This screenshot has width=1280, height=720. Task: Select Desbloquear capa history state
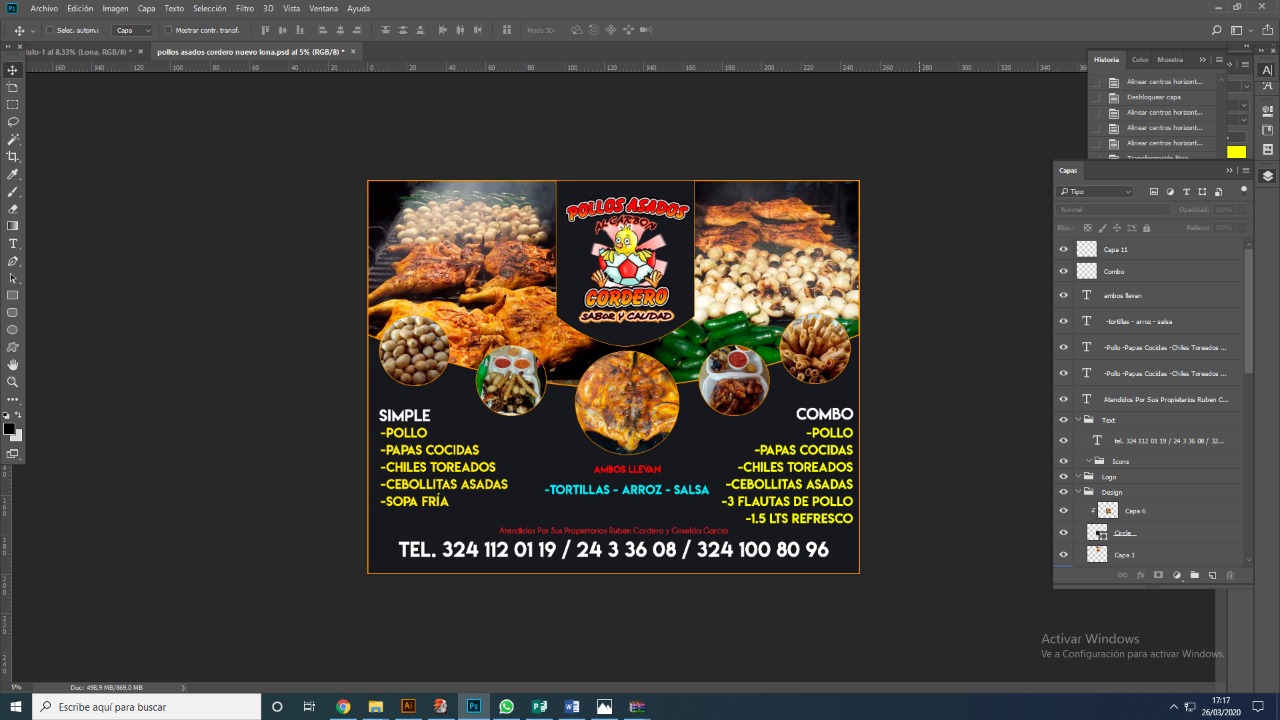point(1154,97)
